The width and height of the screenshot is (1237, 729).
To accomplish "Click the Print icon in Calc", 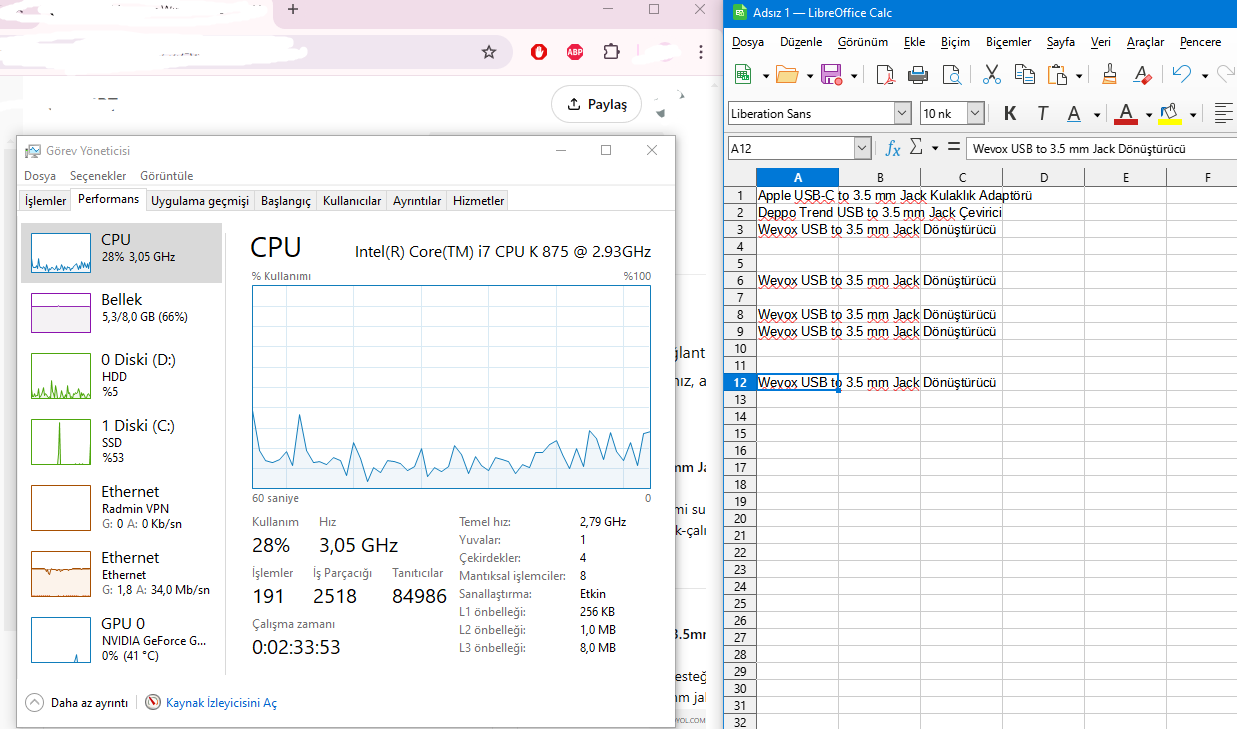I will [918, 74].
